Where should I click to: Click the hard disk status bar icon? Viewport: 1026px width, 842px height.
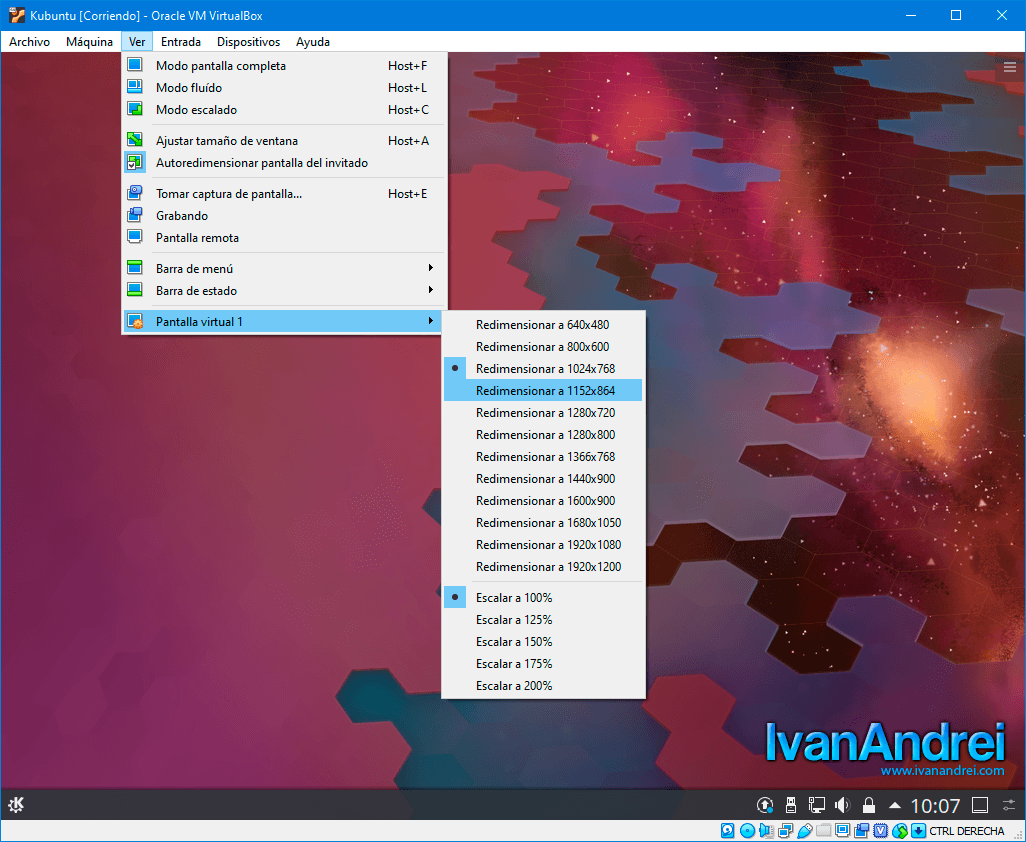coord(728,831)
